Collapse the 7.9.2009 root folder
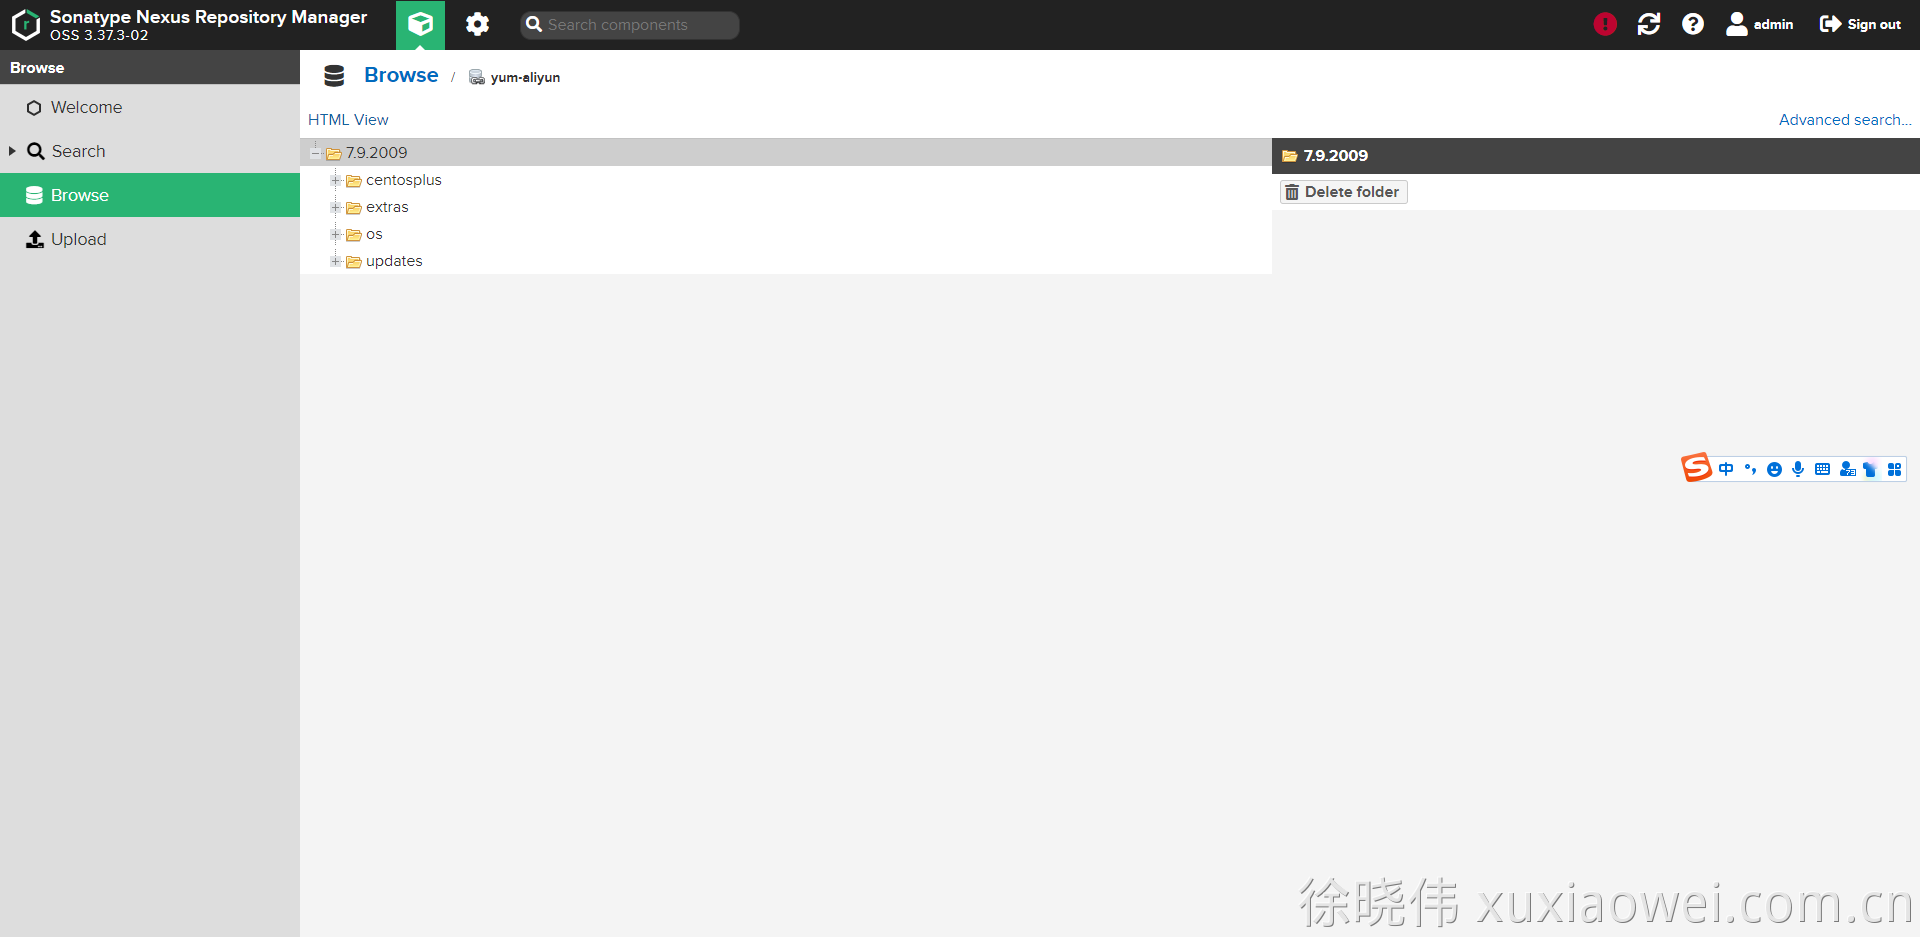 (x=316, y=153)
